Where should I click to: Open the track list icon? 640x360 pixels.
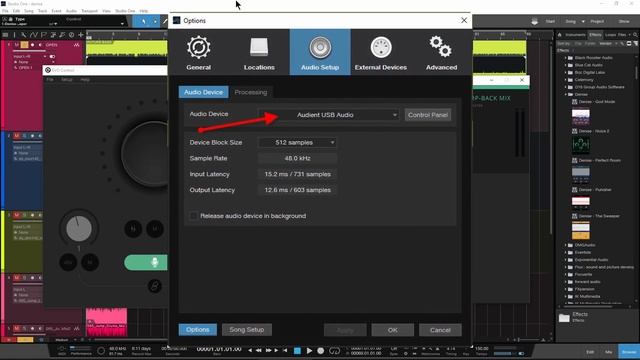(5, 35)
